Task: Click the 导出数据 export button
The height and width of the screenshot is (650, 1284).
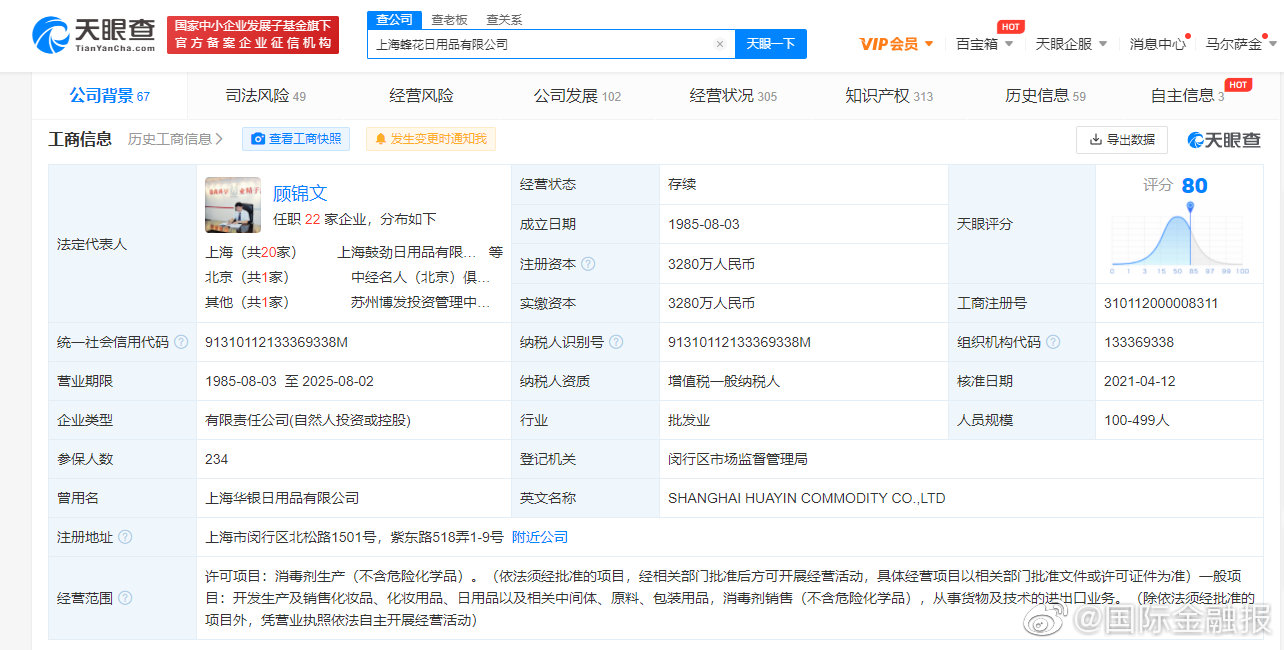Action: pyautogui.click(x=1122, y=140)
